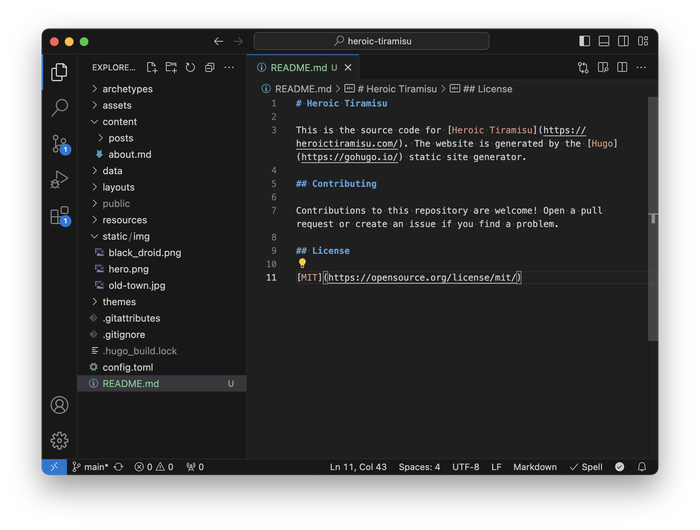The height and width of the screenshot is (530, 700).
Task: Open the Search view
Action: click(59, 108)
